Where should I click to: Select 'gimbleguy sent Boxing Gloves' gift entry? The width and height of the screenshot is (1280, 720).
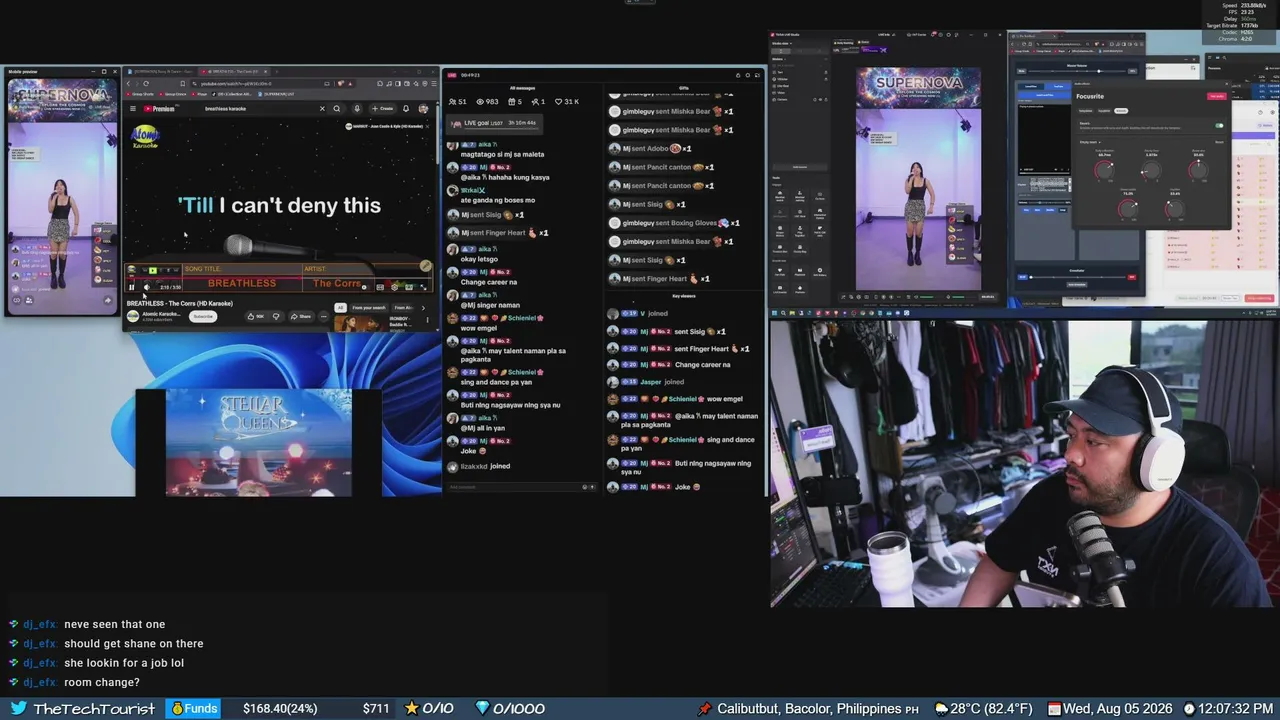pyautogui.click(x=674, y=223)
